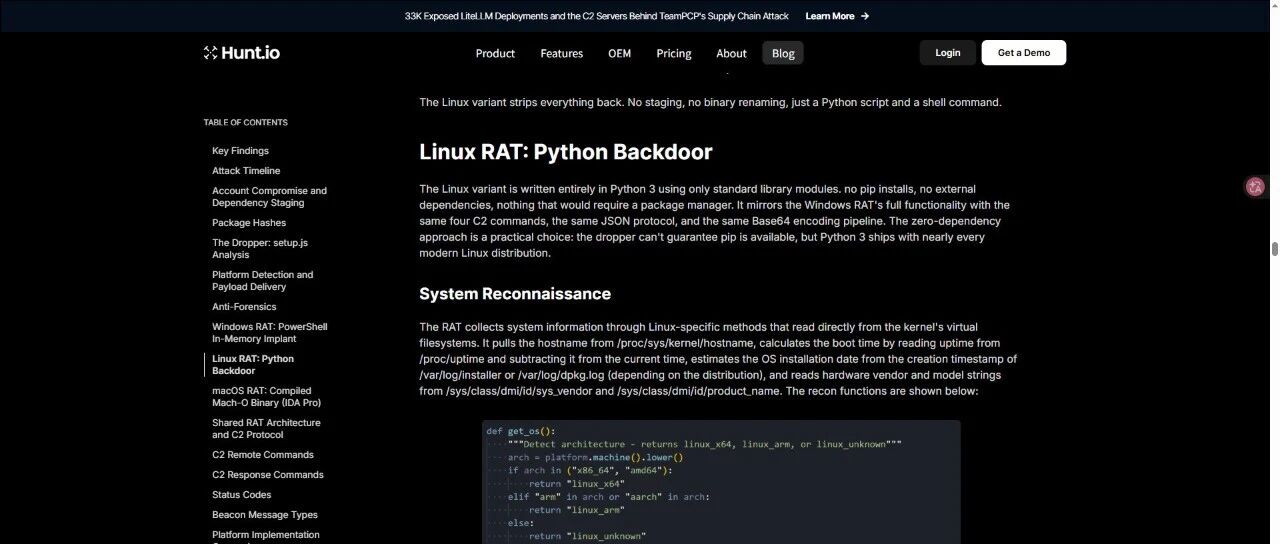Go to Platform Detection and Payload Delivery
The width and height of the screenshot is (1280, 544).
[262, 281]
